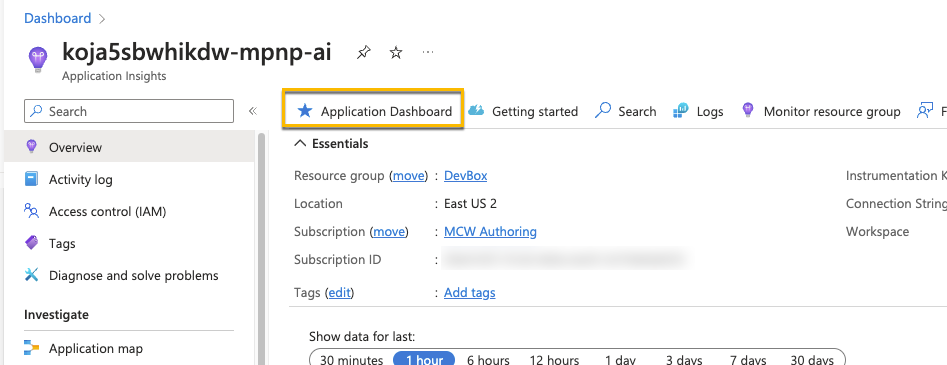This screenshot has width=947, height=365.
Task: Click the Getting started cloud icon
Action: click(477, 111)
